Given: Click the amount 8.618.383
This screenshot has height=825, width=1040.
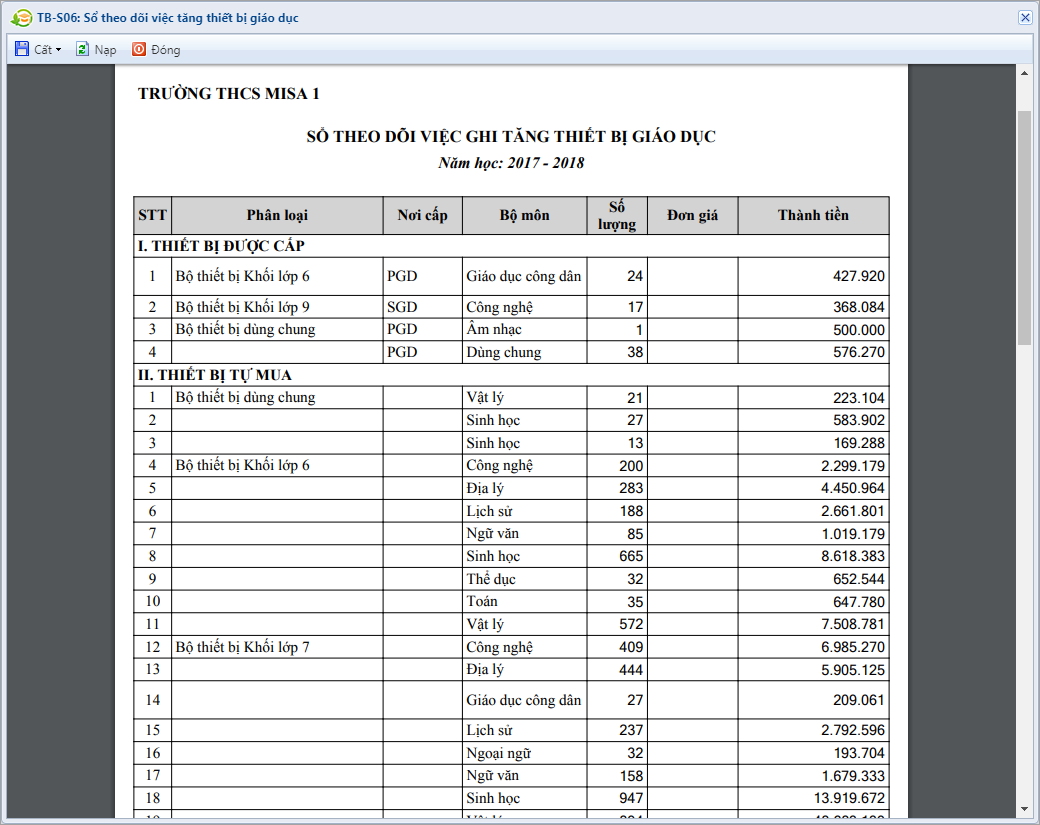Looking at the screenshot, I should (853, 556).
